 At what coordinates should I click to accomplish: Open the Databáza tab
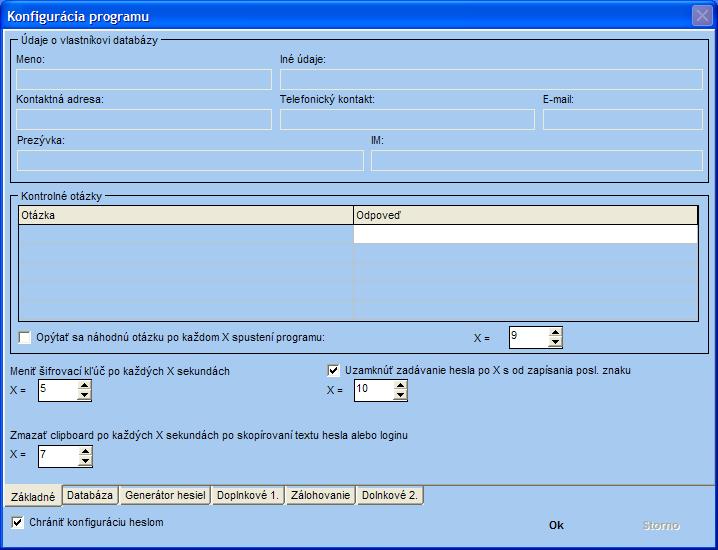pyautogui.click(x=90, y=495)
